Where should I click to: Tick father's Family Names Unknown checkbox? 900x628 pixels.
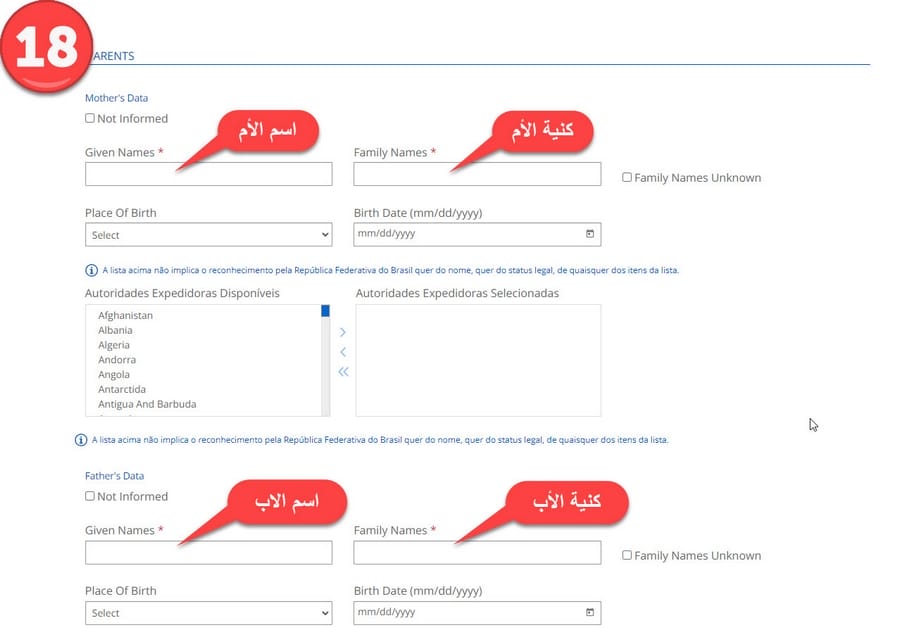(x=627, y=555)
